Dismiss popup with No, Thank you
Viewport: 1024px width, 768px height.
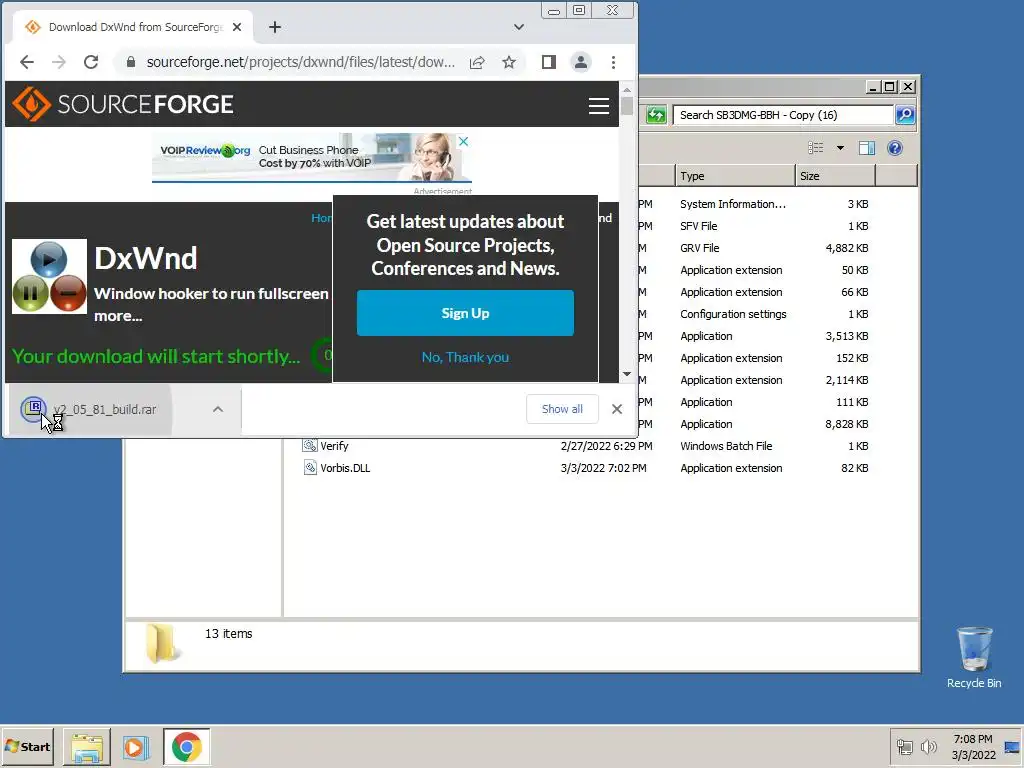click(465, 357)
